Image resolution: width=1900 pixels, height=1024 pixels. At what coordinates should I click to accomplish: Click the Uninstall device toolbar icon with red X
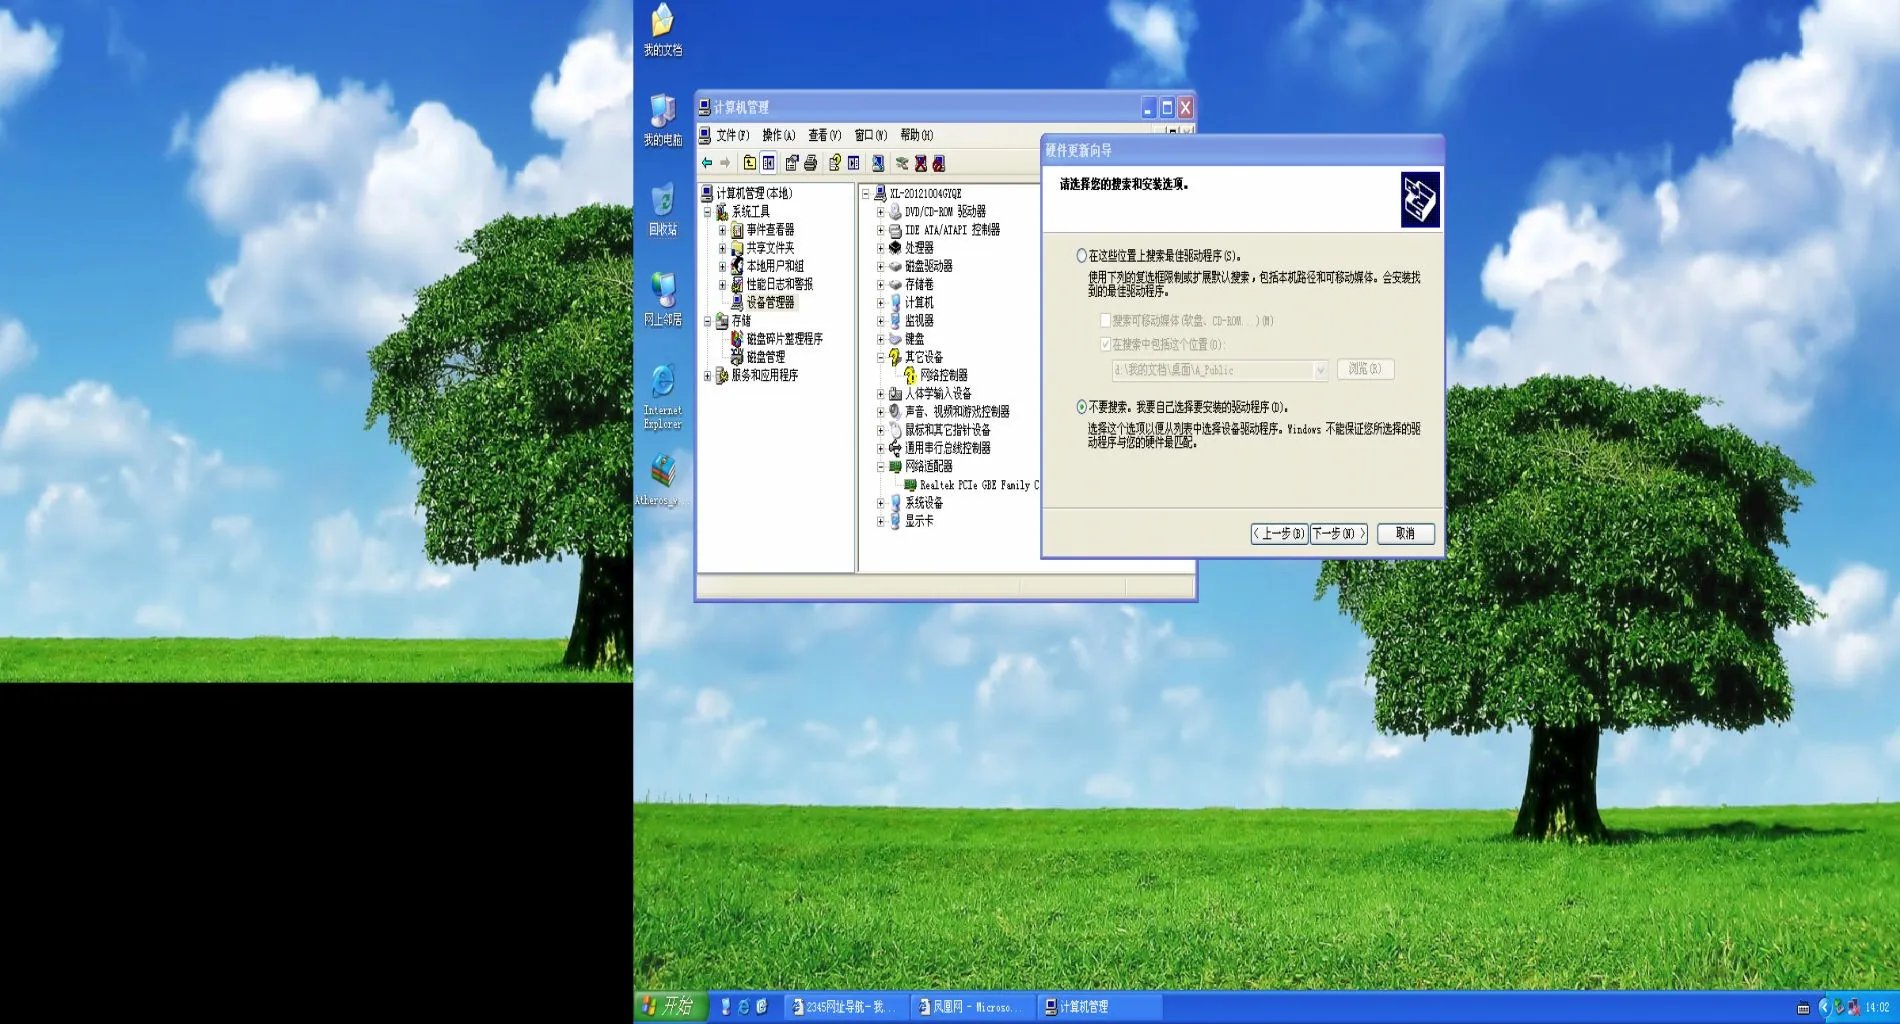pos(921,163)
